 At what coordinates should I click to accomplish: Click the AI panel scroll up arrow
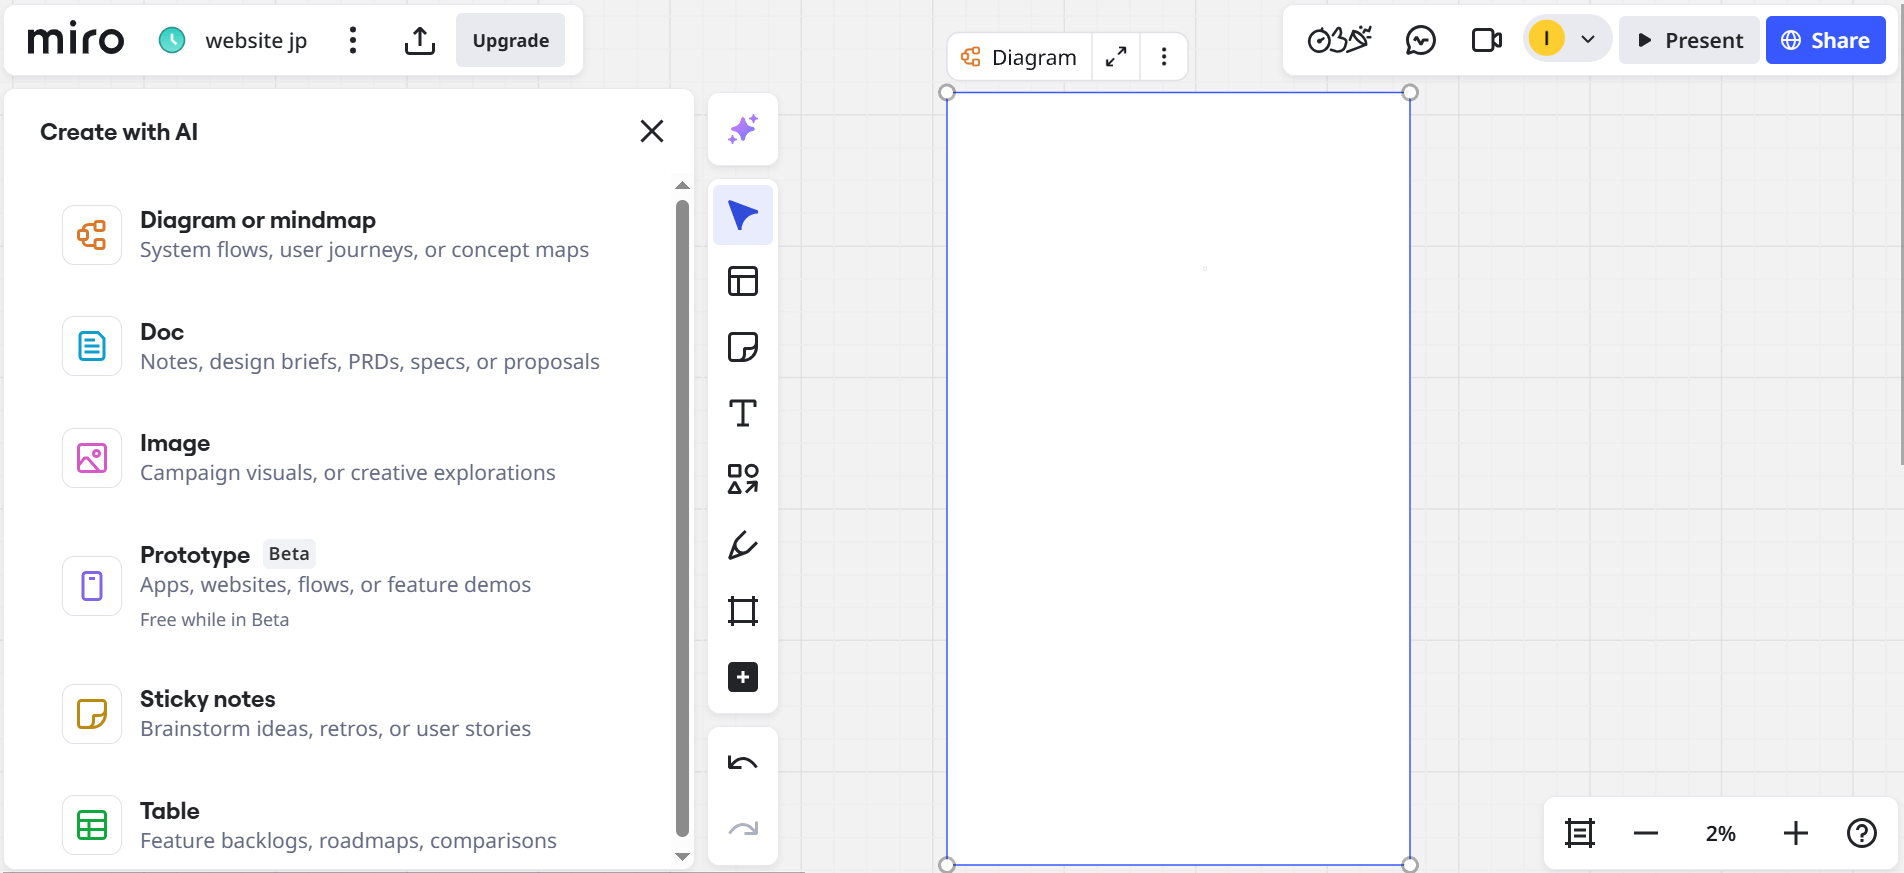click(x=682, y=186)
